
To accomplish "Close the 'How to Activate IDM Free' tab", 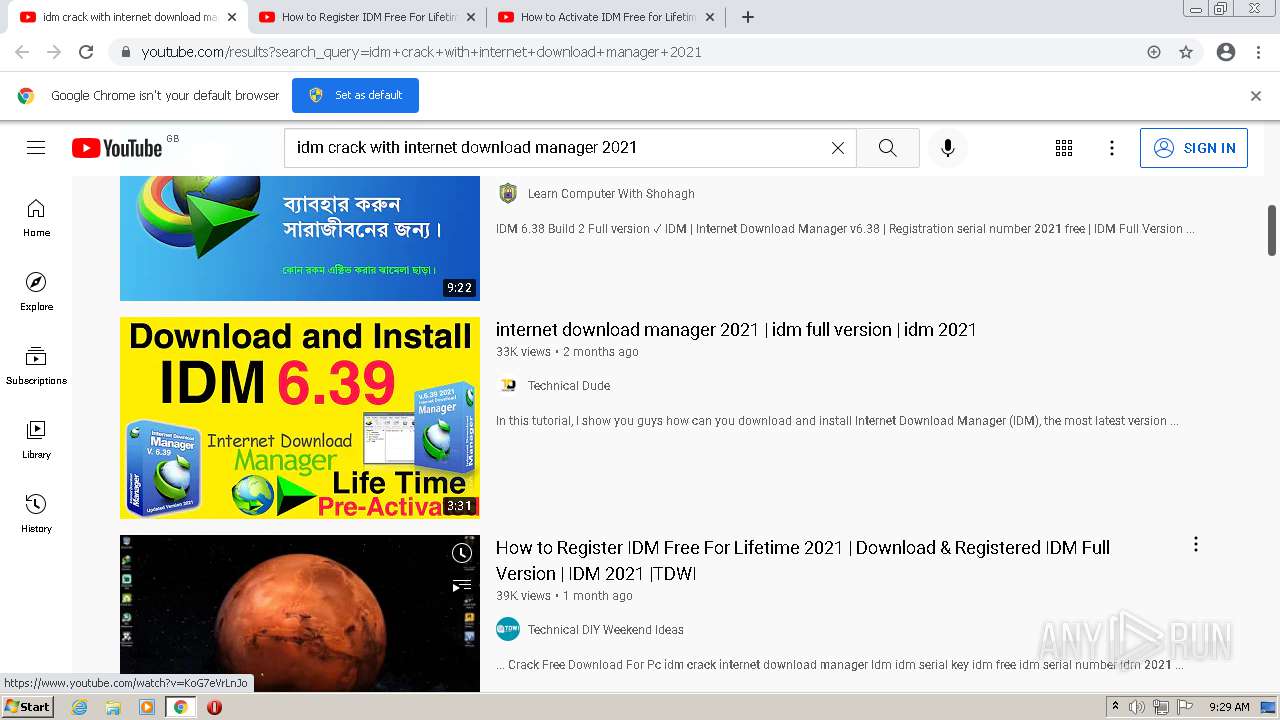I will (x=710, y=17).
